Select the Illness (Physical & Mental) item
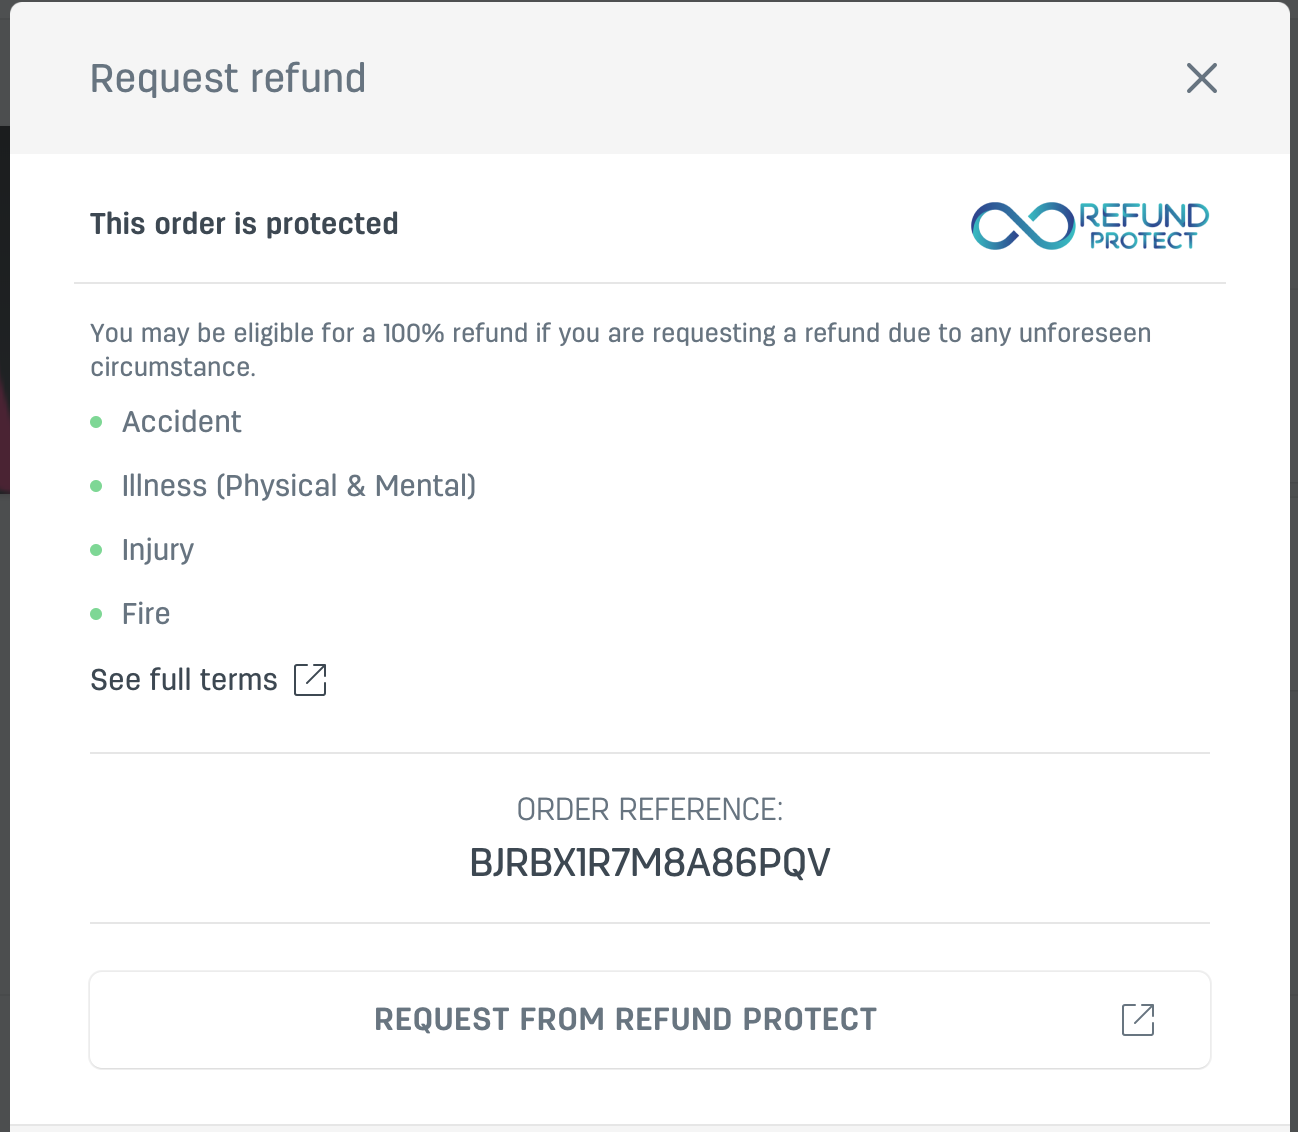Screen dimensions: 1298x1132 pyautogui.click(x=299, y=486)
